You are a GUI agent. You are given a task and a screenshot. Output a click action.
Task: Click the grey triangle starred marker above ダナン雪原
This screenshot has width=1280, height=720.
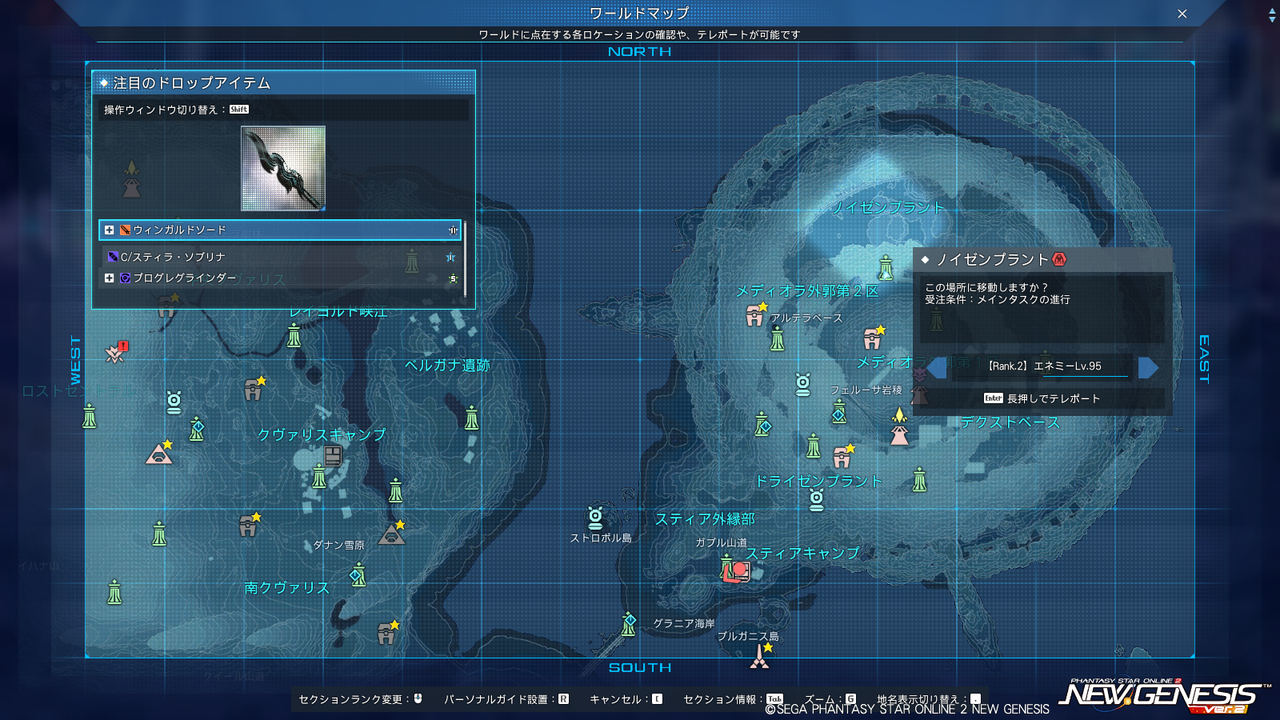[392, 532]
